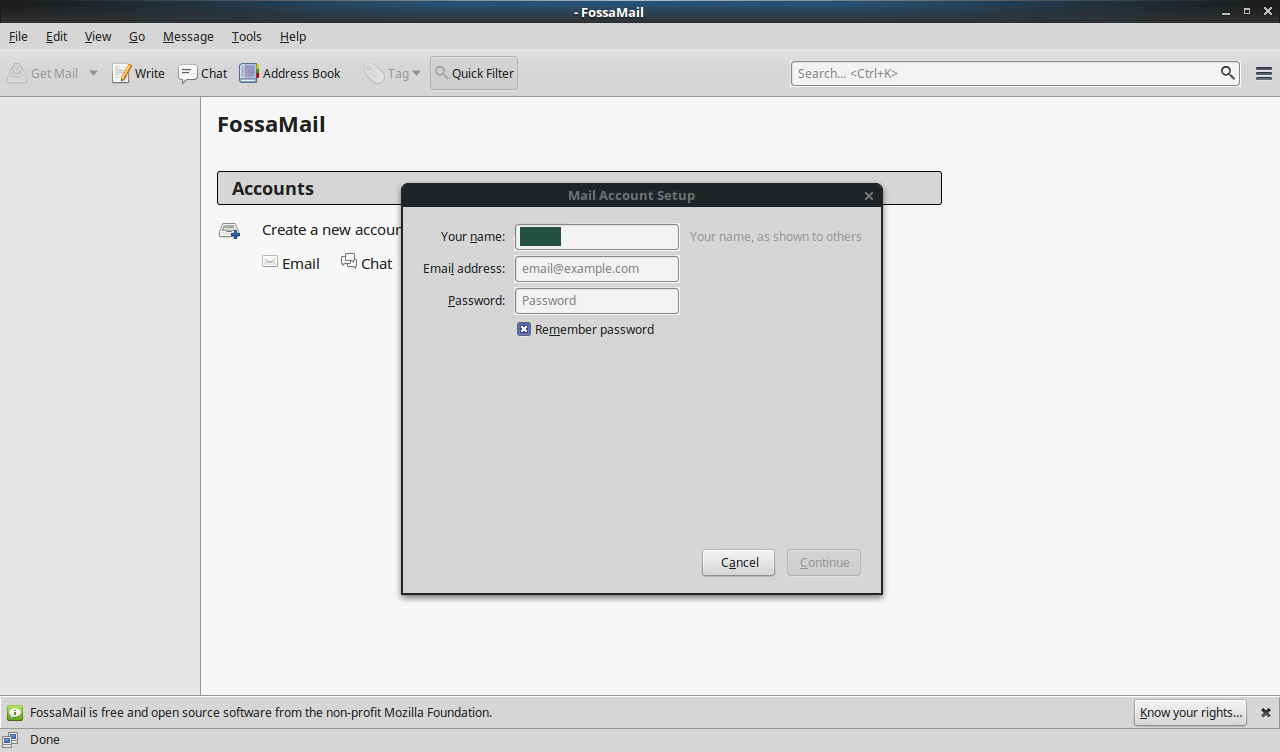The image size is (1280, 752).
Task: Open the hamburger application menu
Action: (x=1263, y=73)
